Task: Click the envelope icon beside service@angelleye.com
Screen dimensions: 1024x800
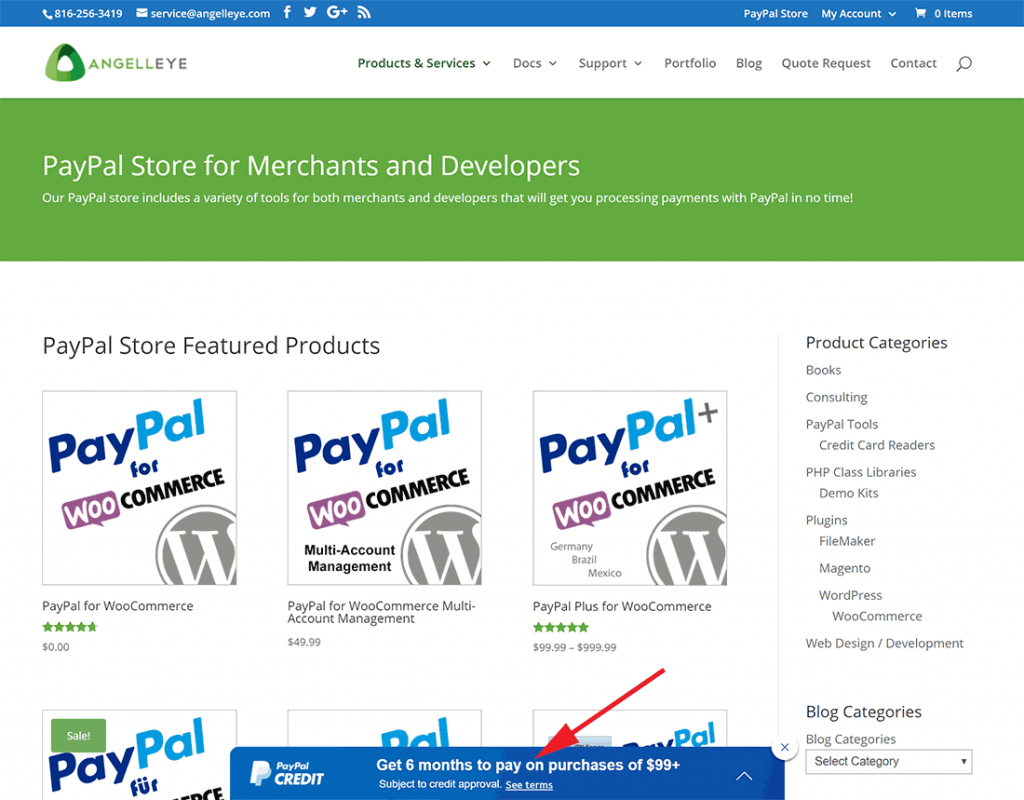Action: tap(140, 13)
